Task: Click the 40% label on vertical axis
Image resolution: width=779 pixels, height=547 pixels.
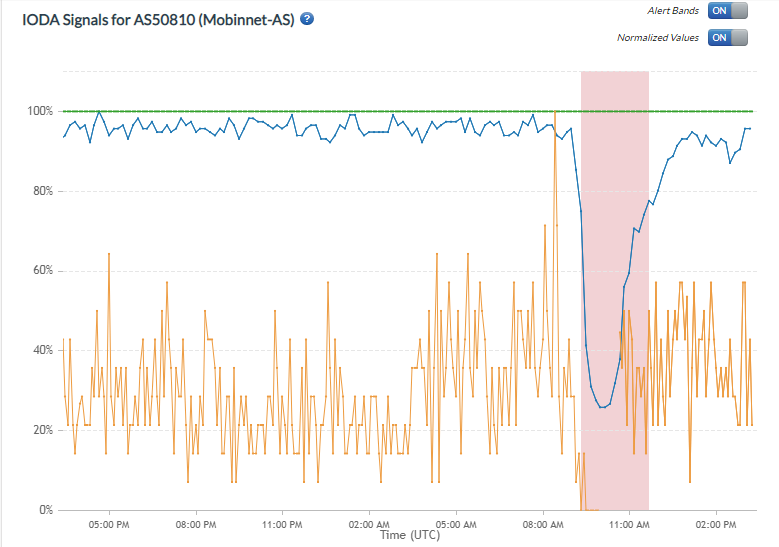Action: 41,350
